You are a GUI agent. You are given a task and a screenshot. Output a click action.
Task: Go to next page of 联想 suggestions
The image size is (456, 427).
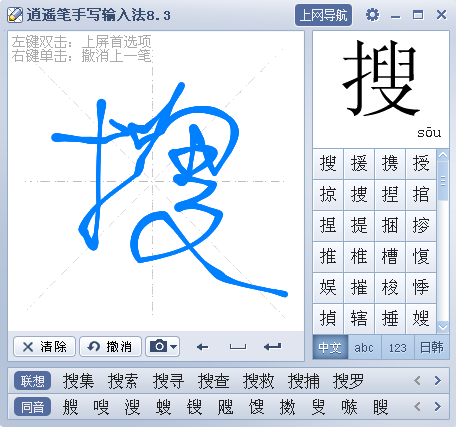pyautogui.click(x=438, y=380)
